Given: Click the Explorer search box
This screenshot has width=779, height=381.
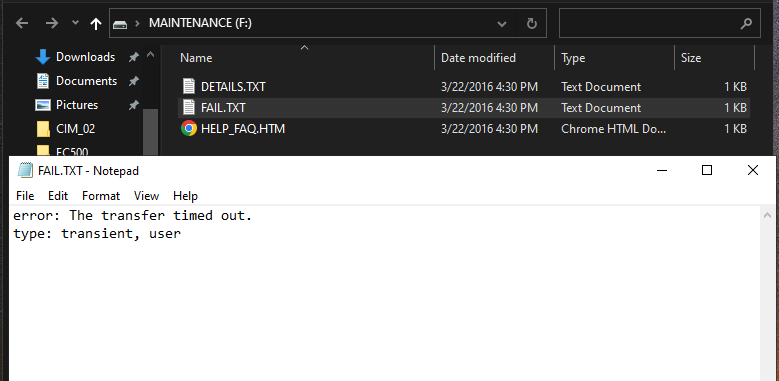Looking at the screenshot, I should pos(659,23).
